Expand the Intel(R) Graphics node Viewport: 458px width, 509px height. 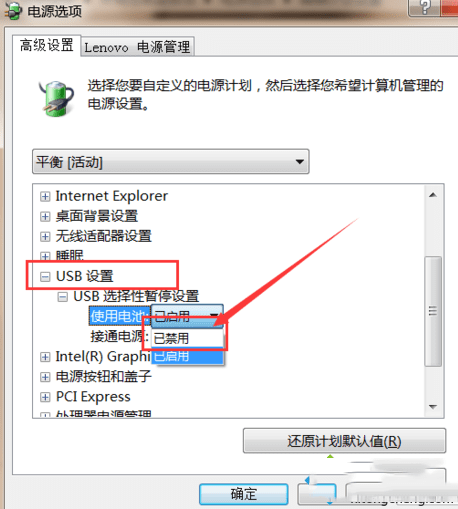pos(45,357)
